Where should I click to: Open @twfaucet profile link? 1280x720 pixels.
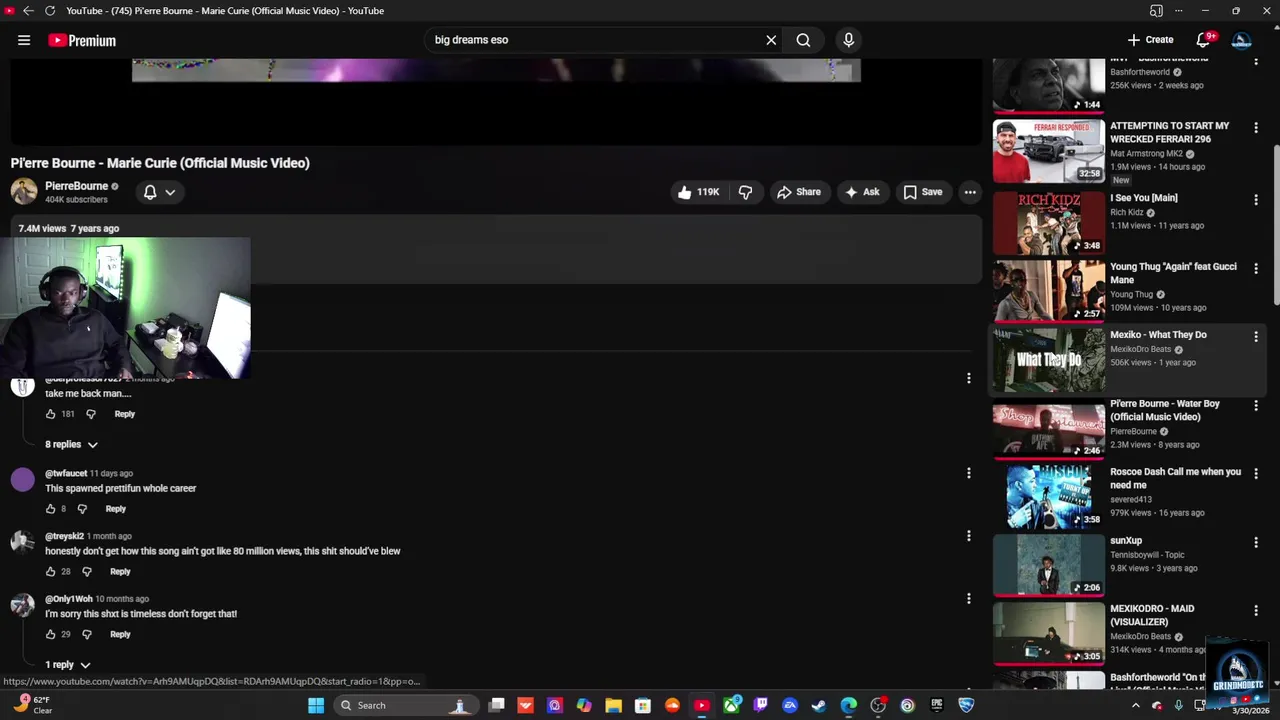point(66,473)
